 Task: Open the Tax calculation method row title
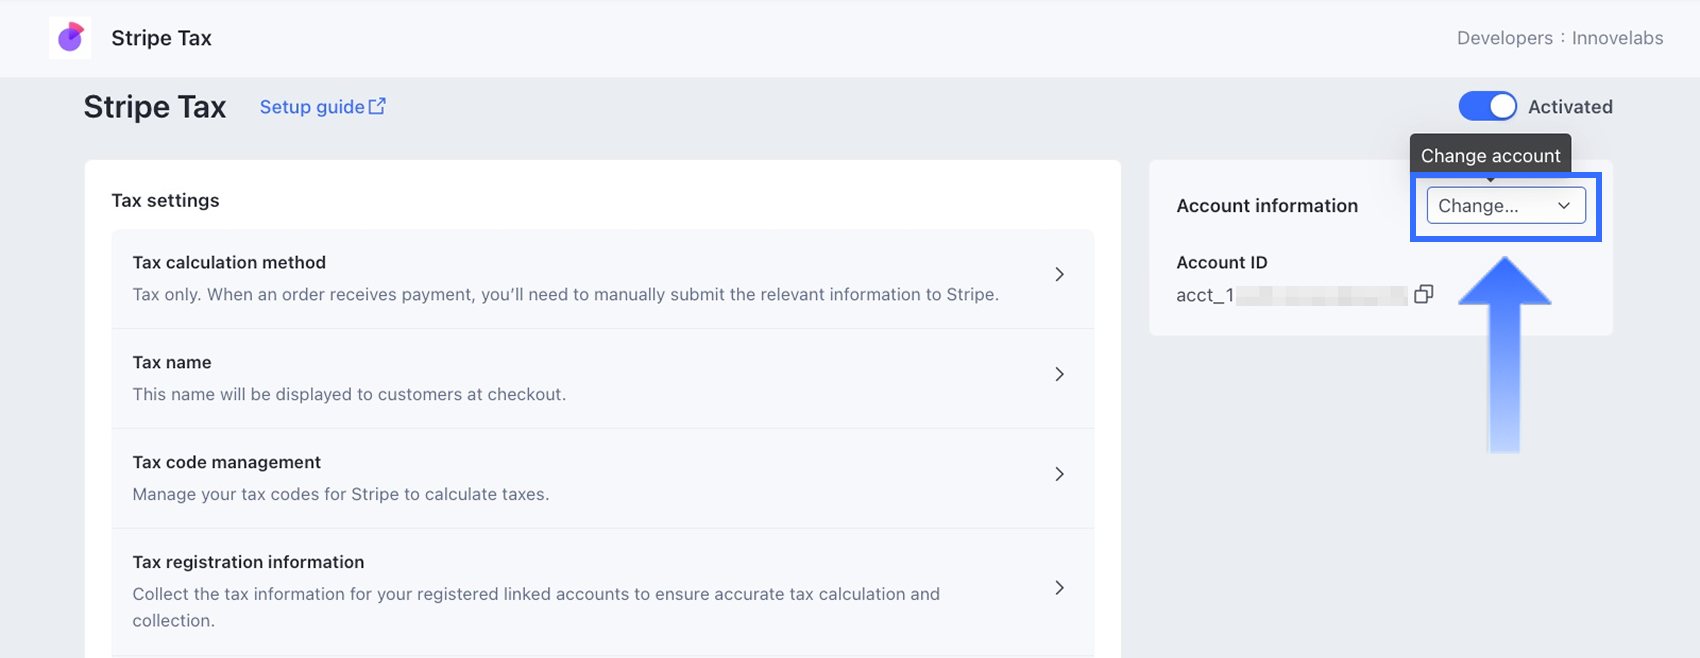229,262
